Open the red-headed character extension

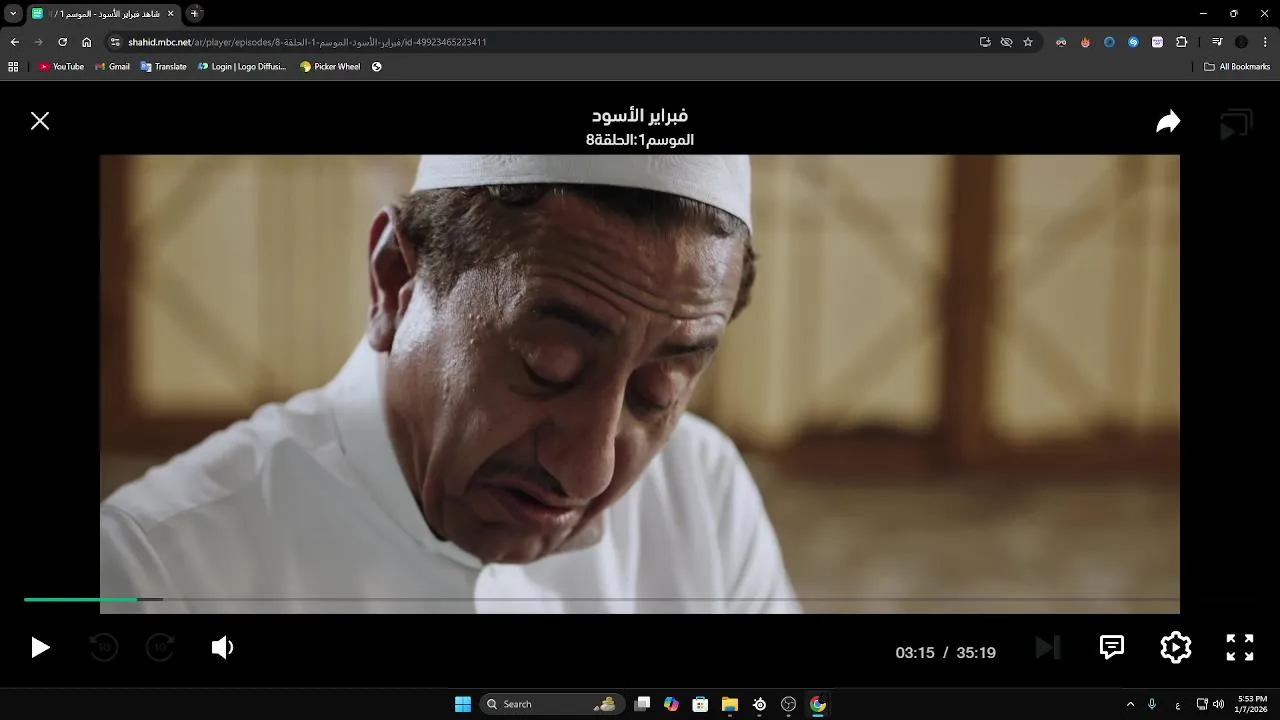point(1061,42)
